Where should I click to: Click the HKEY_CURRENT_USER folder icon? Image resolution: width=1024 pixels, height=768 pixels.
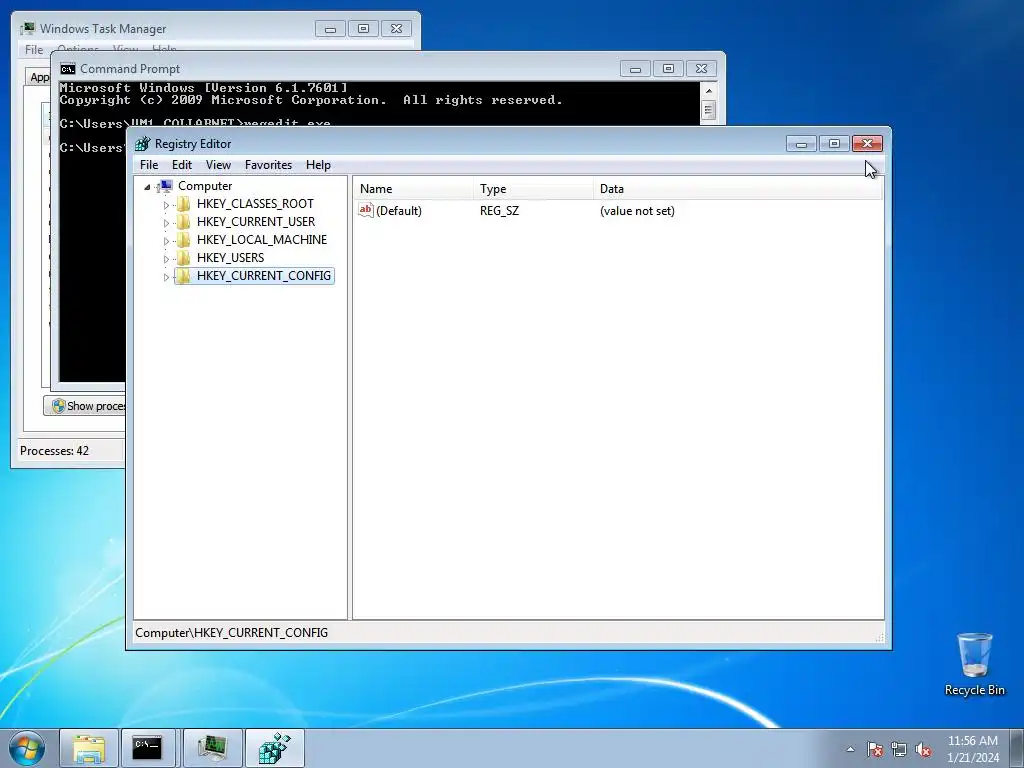pos(184,222)
